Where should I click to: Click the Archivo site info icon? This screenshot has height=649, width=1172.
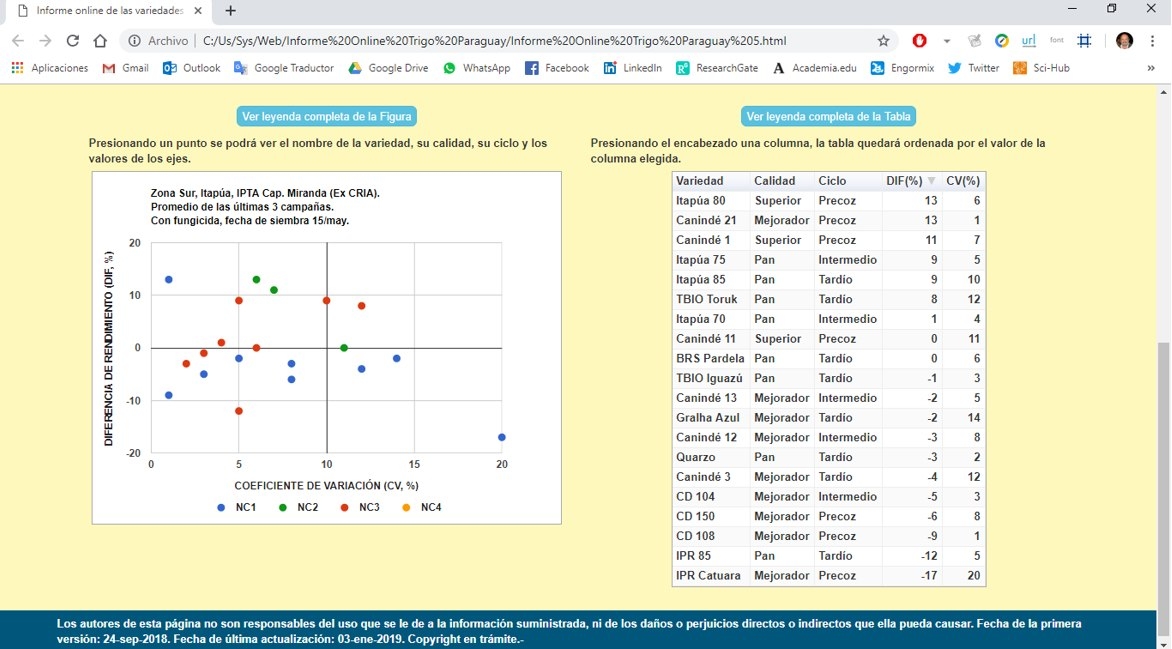coord(134,41)
